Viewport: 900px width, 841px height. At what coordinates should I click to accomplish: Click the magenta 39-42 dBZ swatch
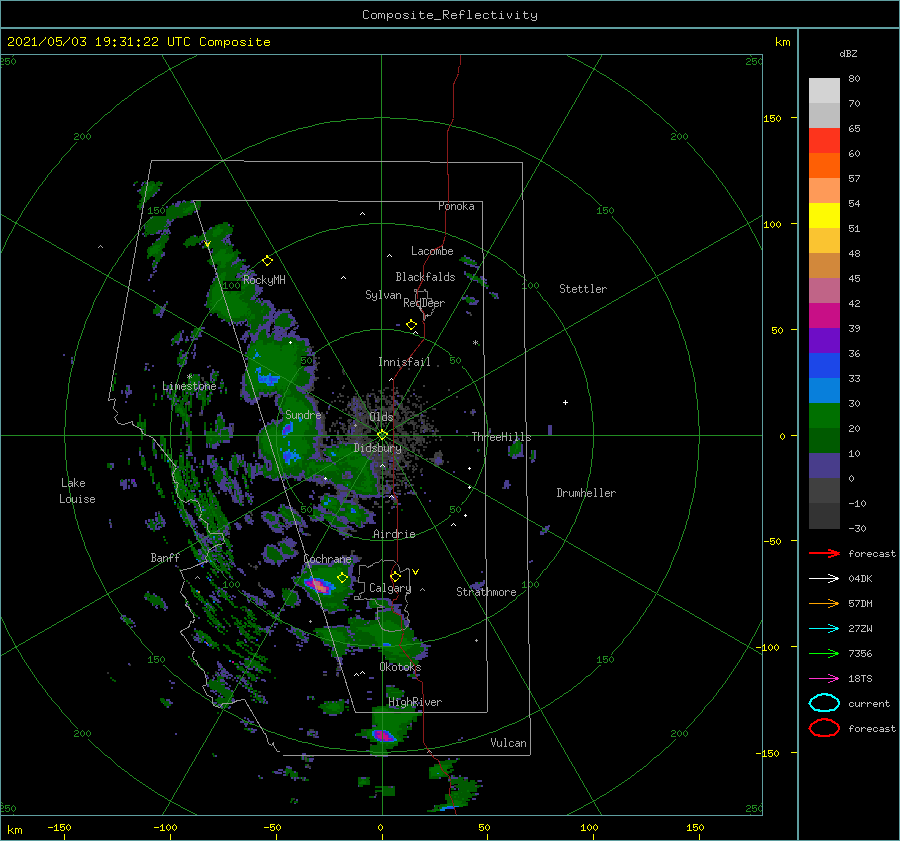[x=824, y=316]
